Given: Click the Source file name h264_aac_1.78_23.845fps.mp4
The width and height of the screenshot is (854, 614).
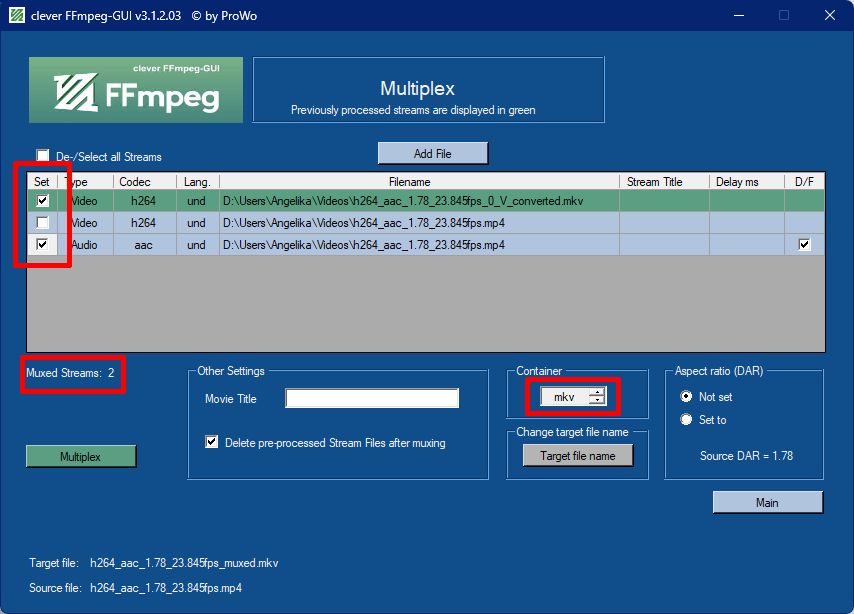Looking at the screenshot, I should pos(166,588).
